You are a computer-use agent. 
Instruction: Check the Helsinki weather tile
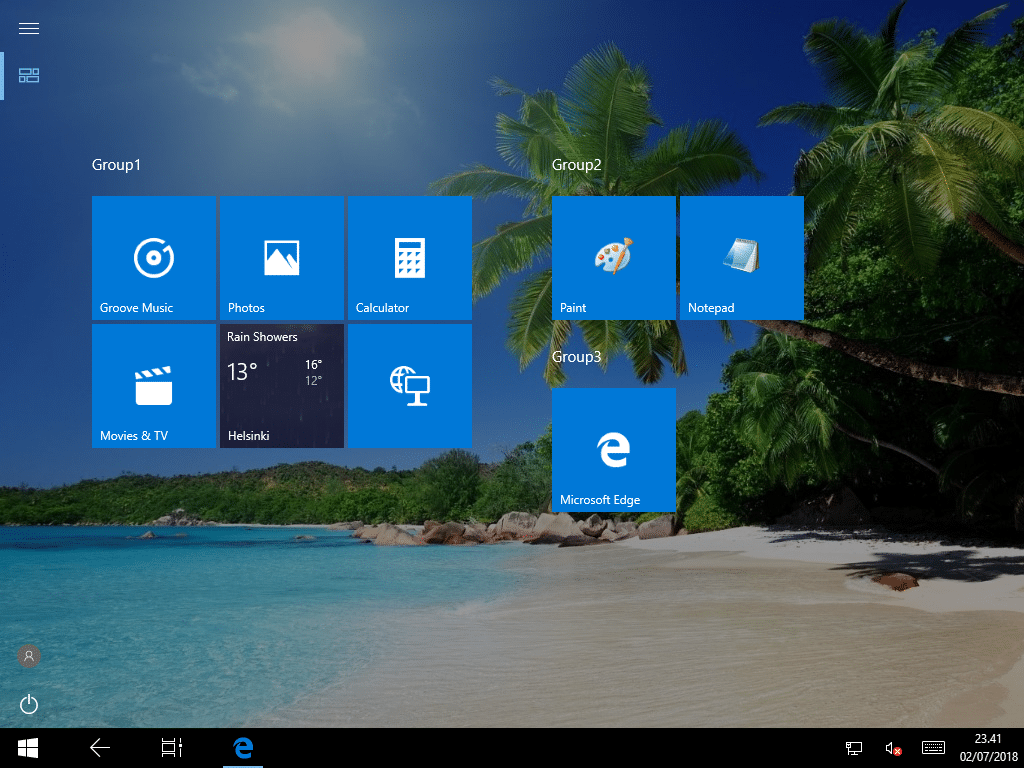point(281,385)
